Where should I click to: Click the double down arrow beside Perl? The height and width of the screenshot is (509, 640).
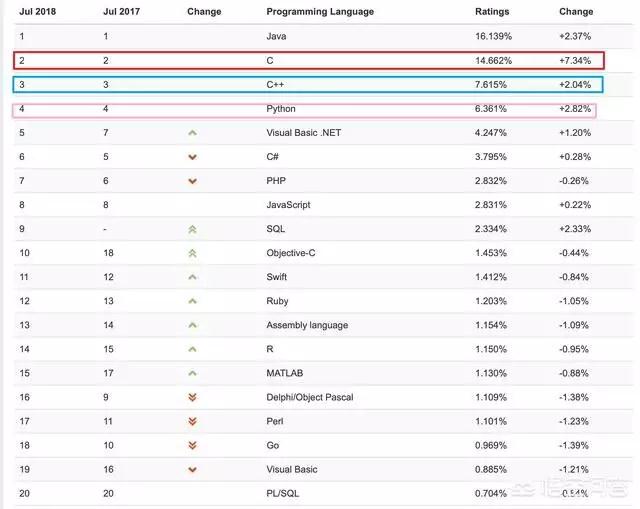(193, 421)
